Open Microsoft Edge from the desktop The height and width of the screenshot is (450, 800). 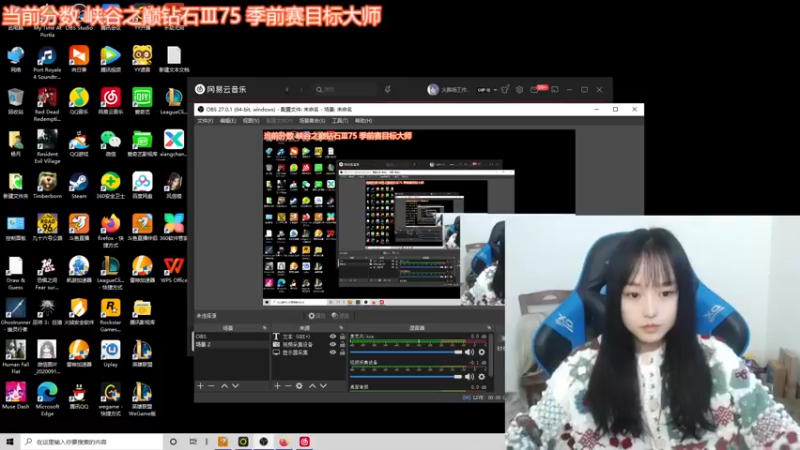(x=47, y=399)
